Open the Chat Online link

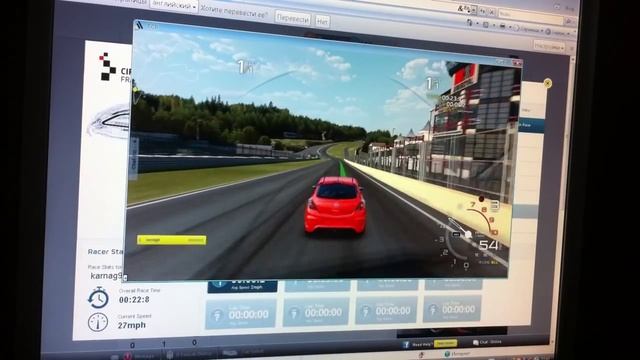(487, 342)
